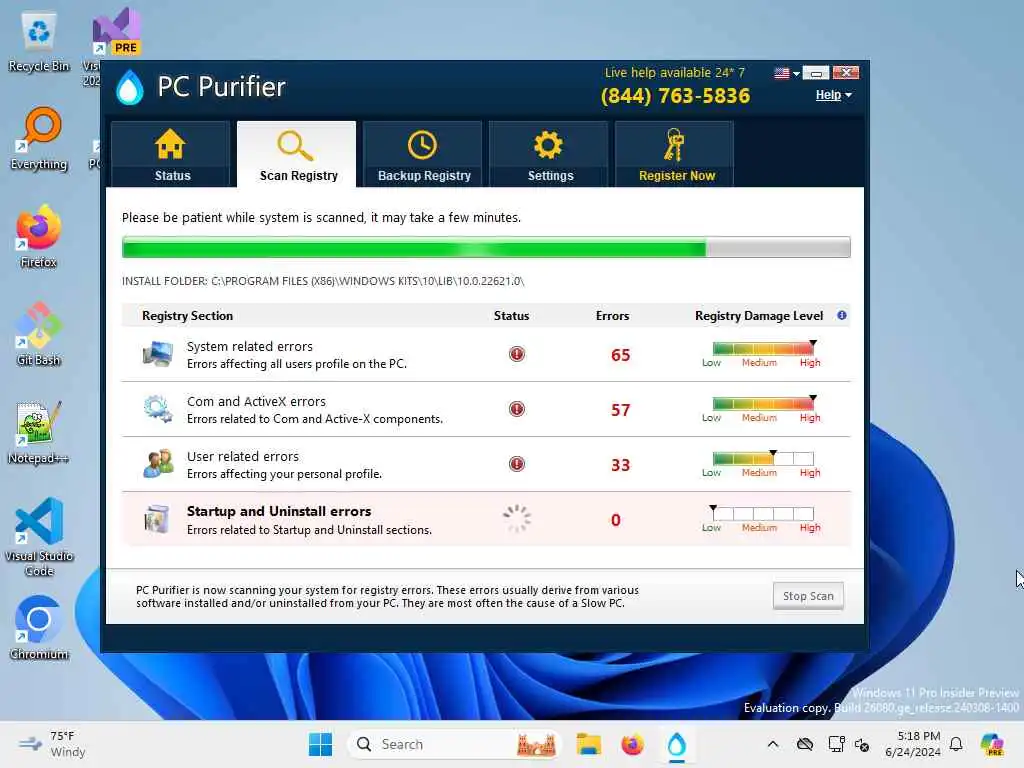Click the PC Purifier taskbar icon
This screenshot has width=1024, height=768.
pos(677,744)
